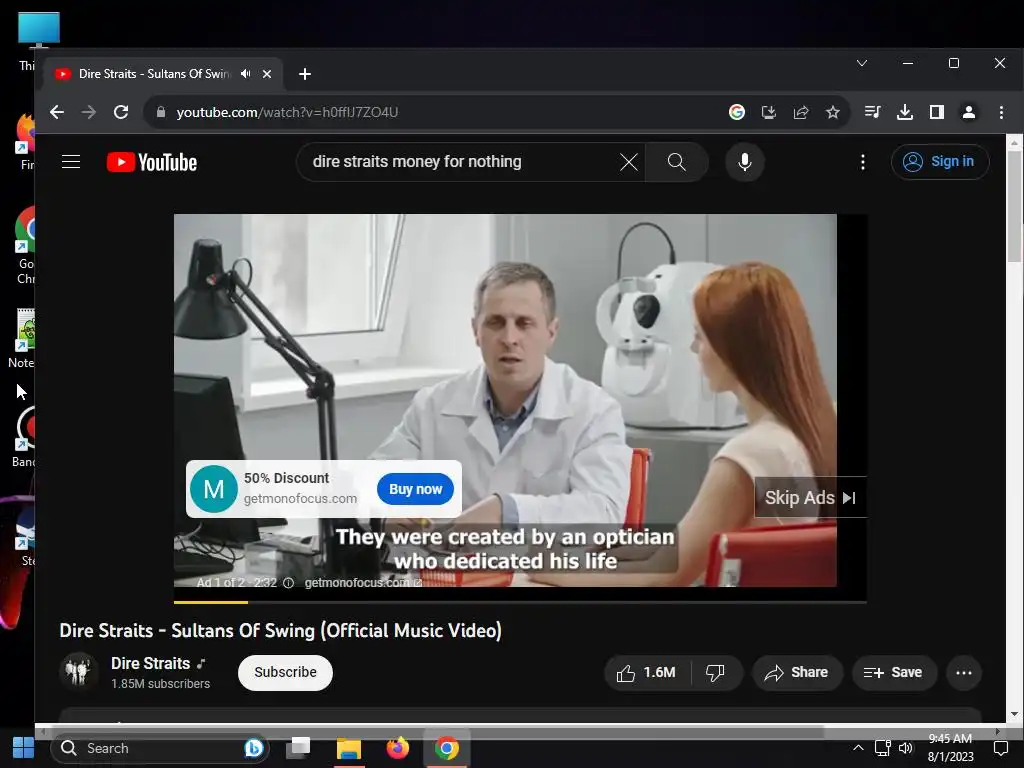Open Chrome profile icon
Viewport: 1024px width, 768px height.
[x=969, y=112]
